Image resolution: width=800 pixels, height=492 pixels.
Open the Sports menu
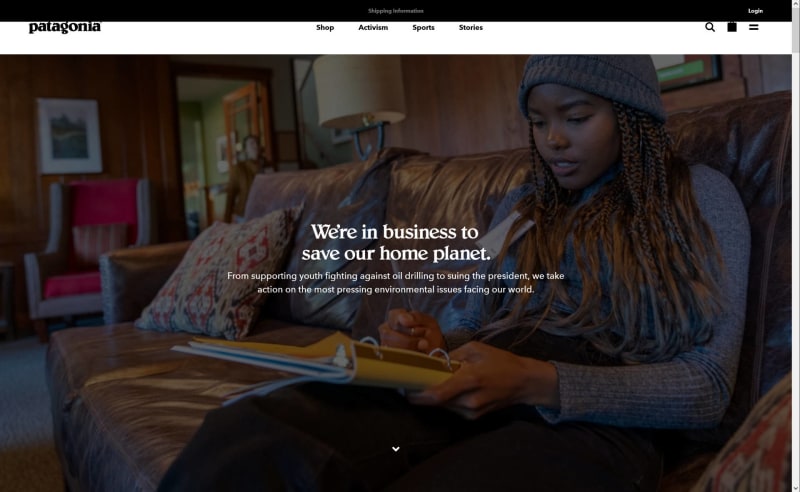[x=423, y=28]
